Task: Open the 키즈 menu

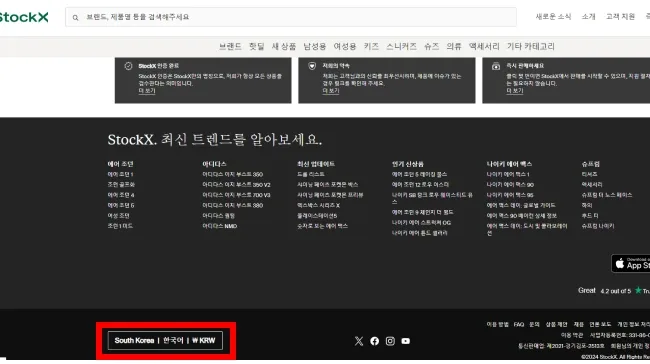Action: pyautogui.click(x=371, y=46)
